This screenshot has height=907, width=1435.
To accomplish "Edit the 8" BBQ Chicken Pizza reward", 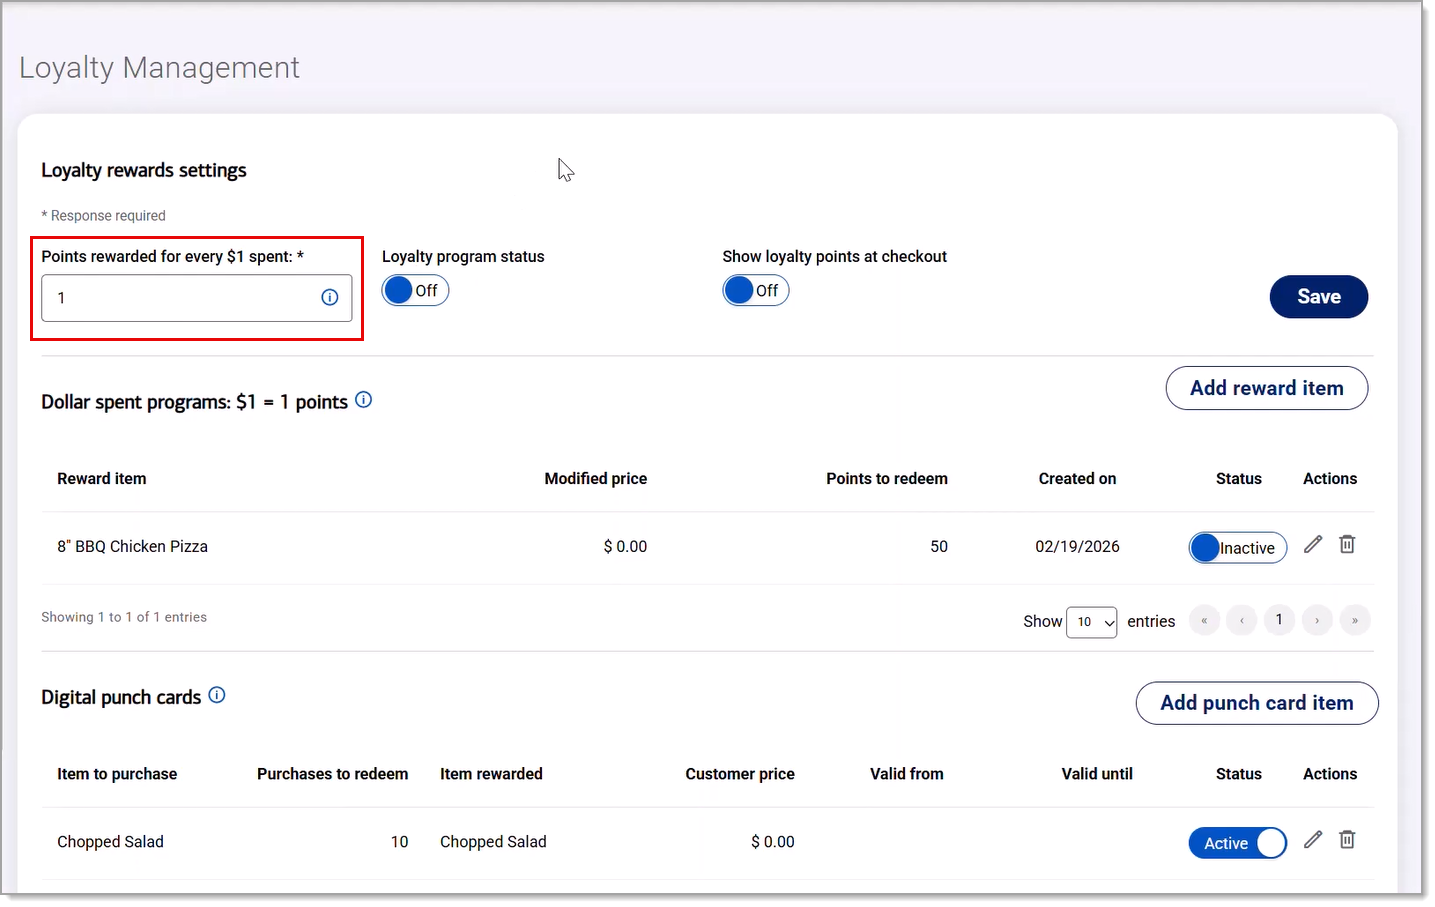I will (x=1313, y=544).
